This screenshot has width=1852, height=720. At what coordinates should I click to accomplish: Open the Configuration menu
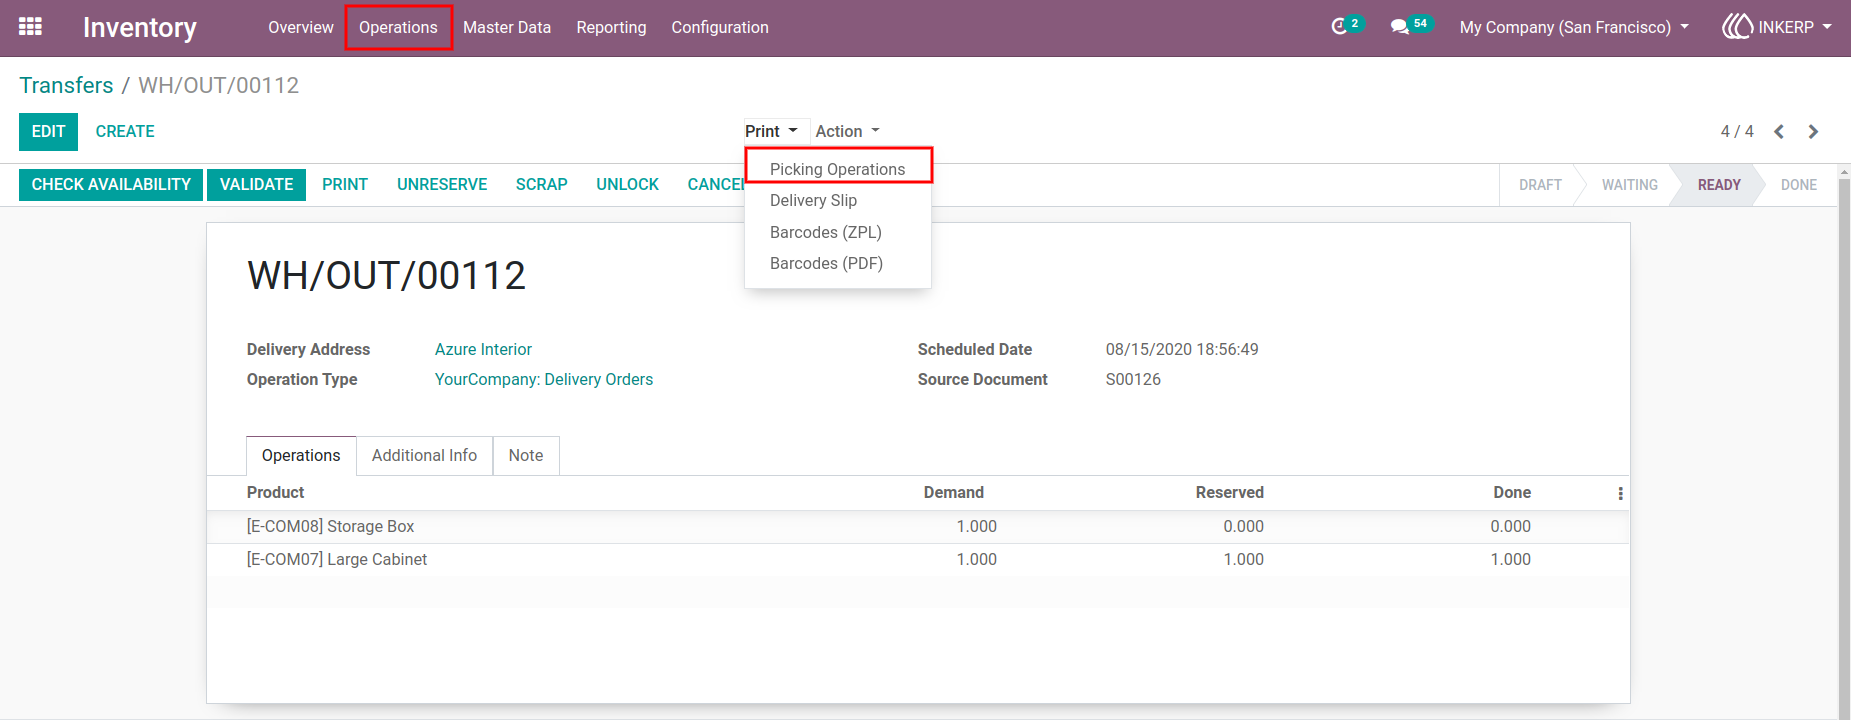point(720,27)
